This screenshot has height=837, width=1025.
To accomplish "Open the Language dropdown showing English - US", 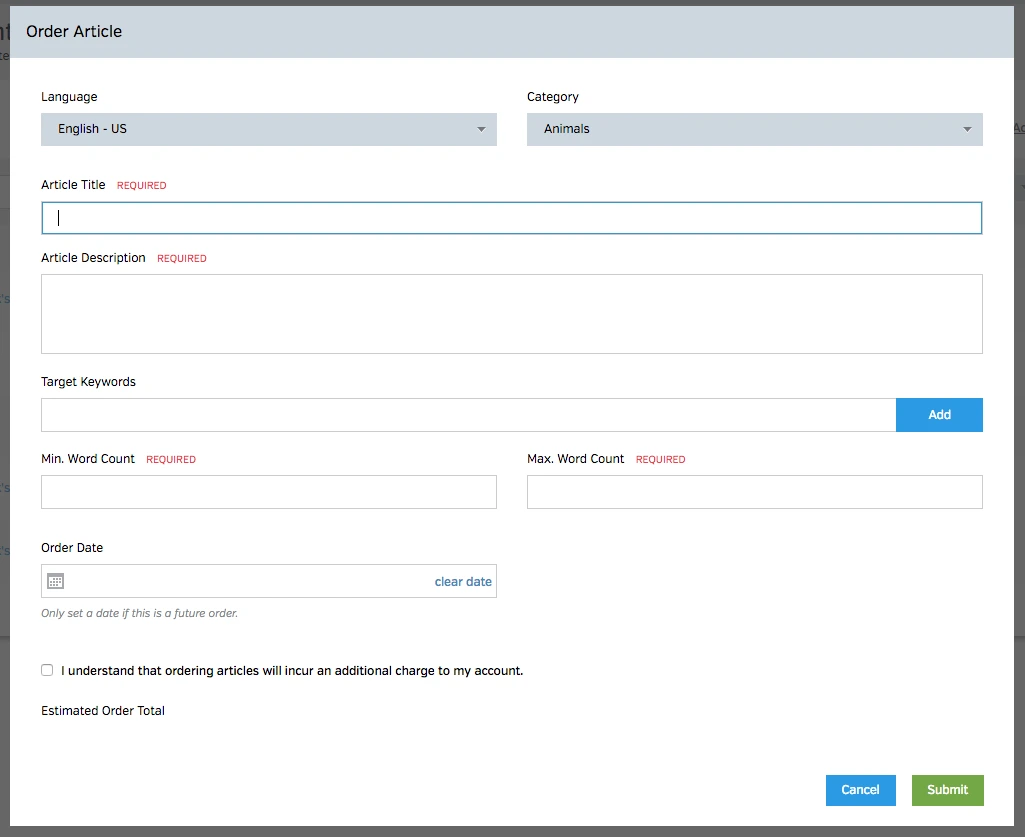I will pos(268,129).
